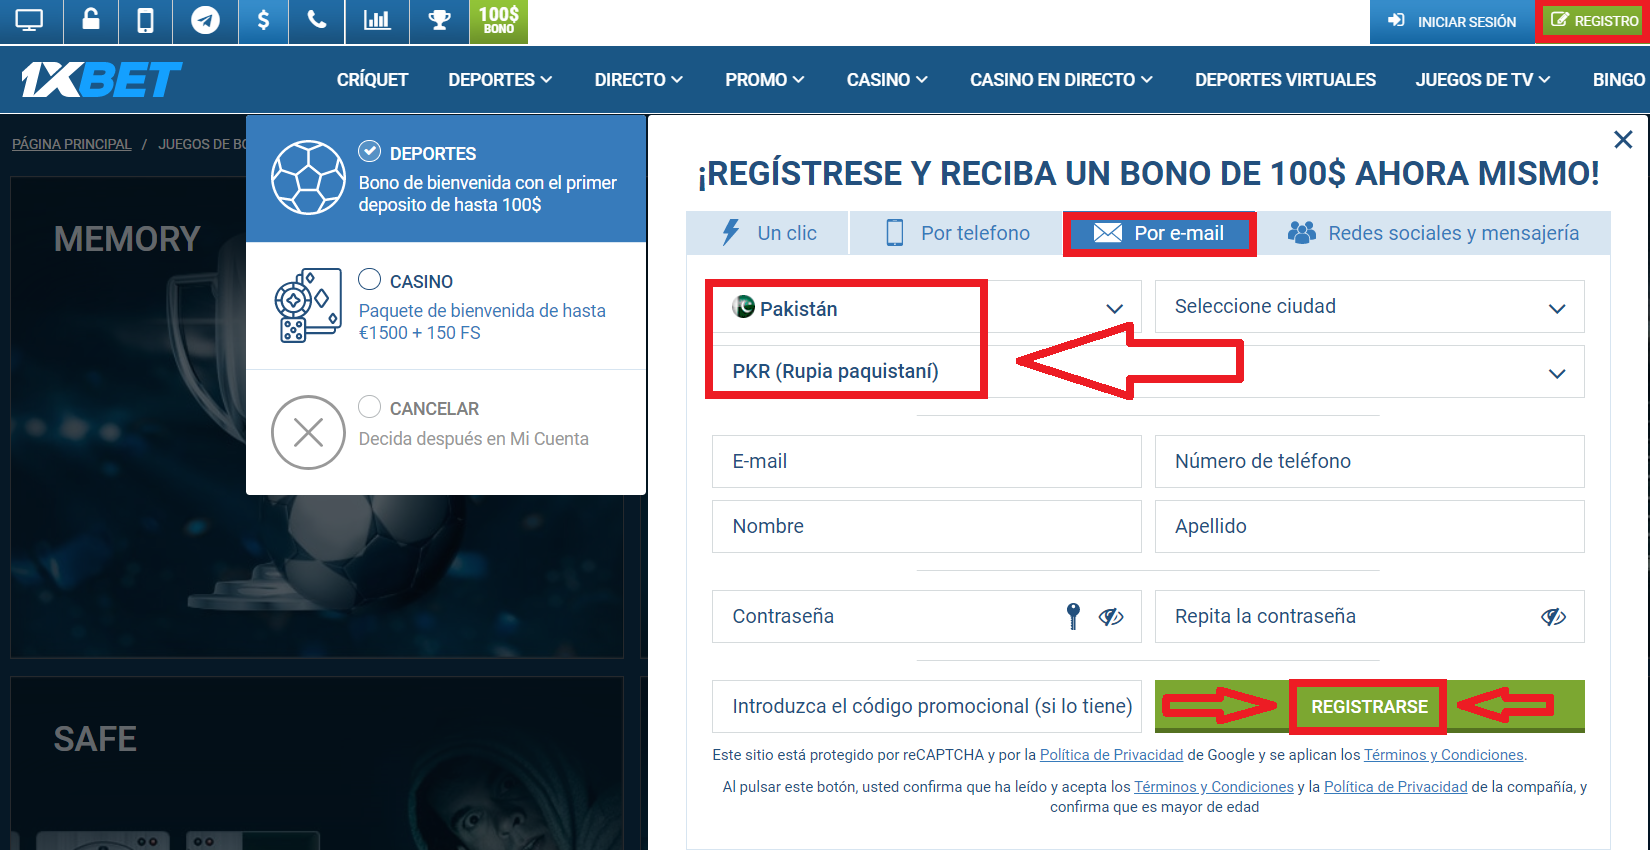Open the desktop app monitor icon
This screenshot has height=850, width=1650.
(29, 20)
